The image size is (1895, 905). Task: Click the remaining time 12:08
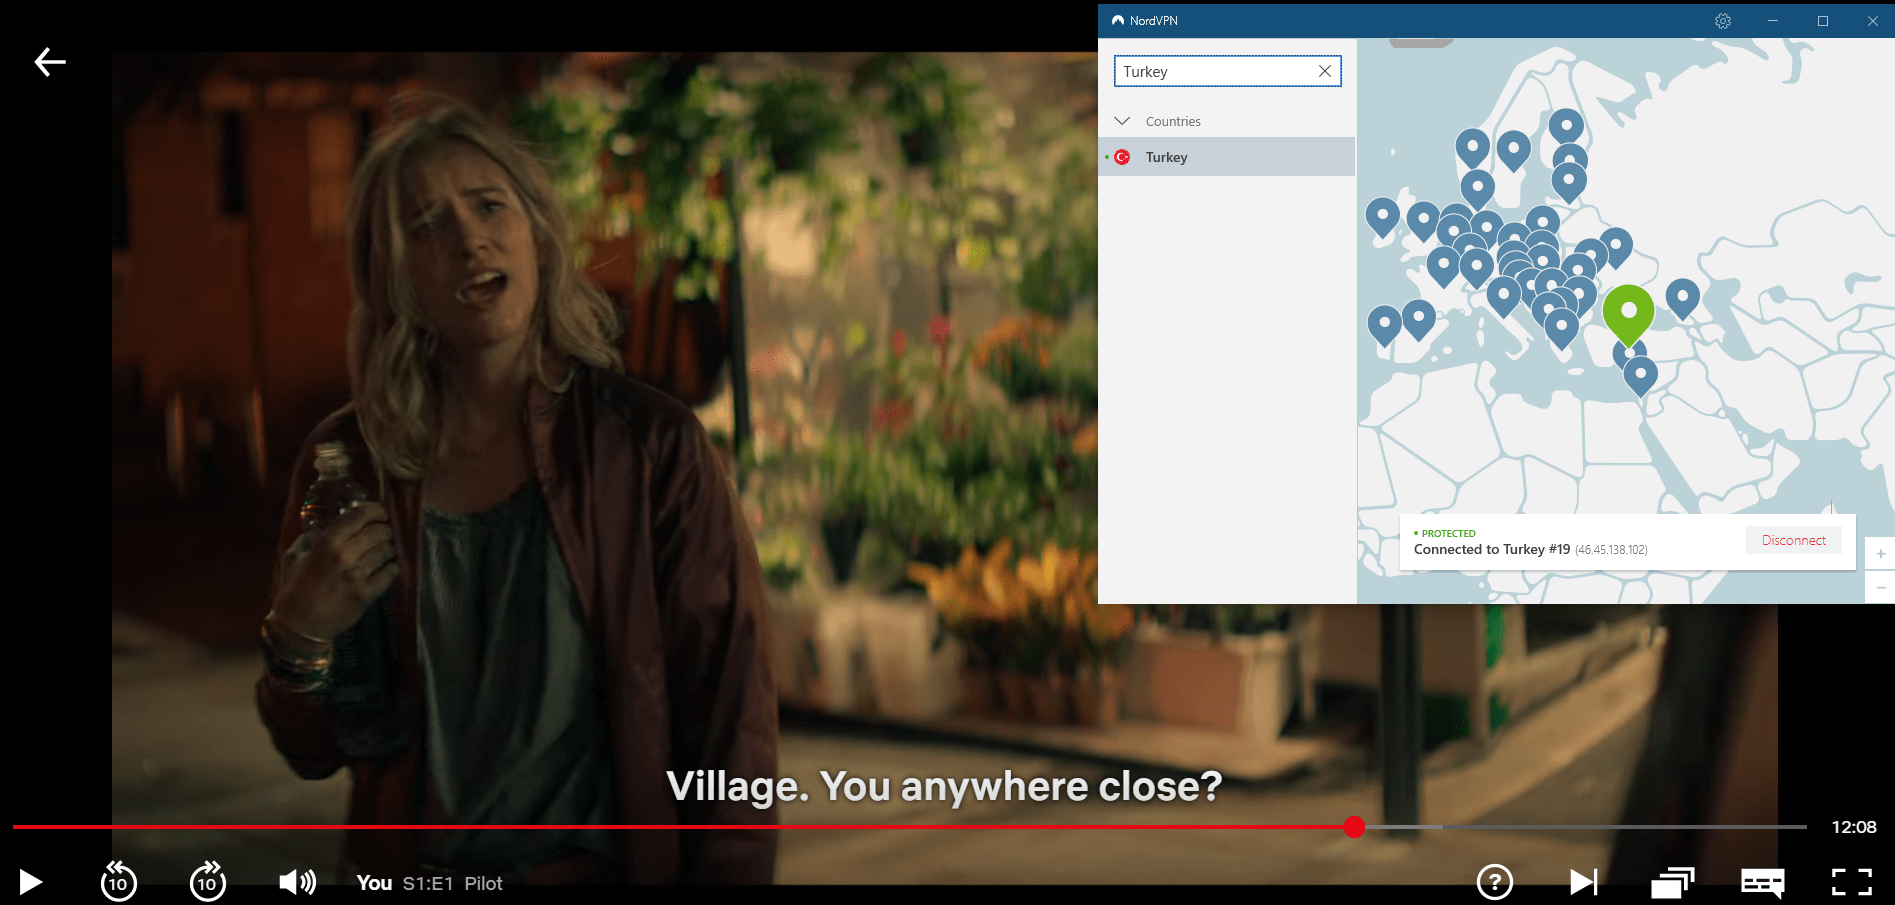point(1853,827)
